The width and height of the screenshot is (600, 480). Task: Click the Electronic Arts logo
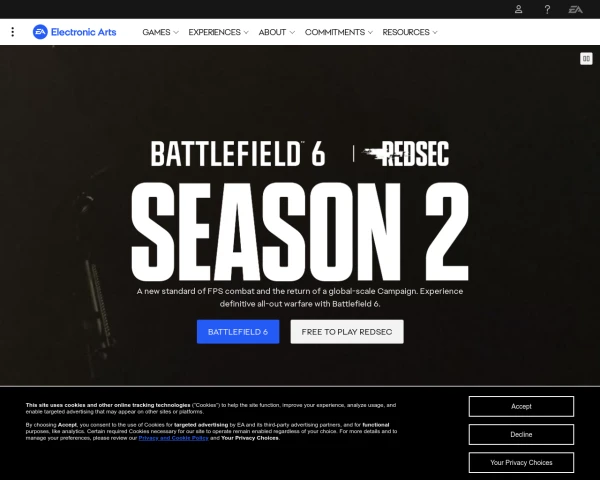click(74, 32)
